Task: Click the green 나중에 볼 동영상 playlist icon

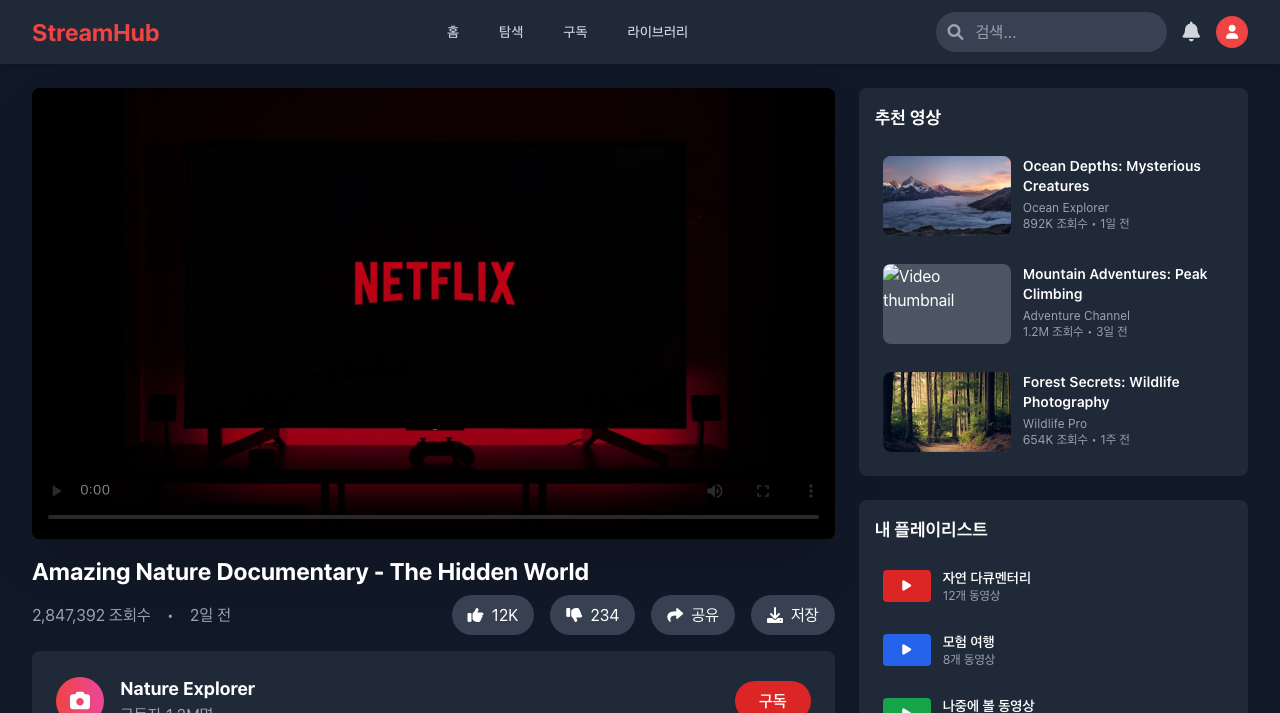Action: pyautogui.click(x=907, y=706)
